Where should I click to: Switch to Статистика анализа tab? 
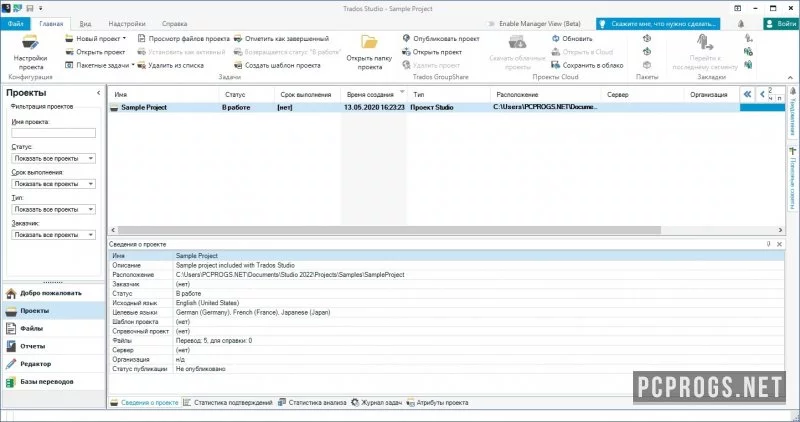tap(312, 403)
